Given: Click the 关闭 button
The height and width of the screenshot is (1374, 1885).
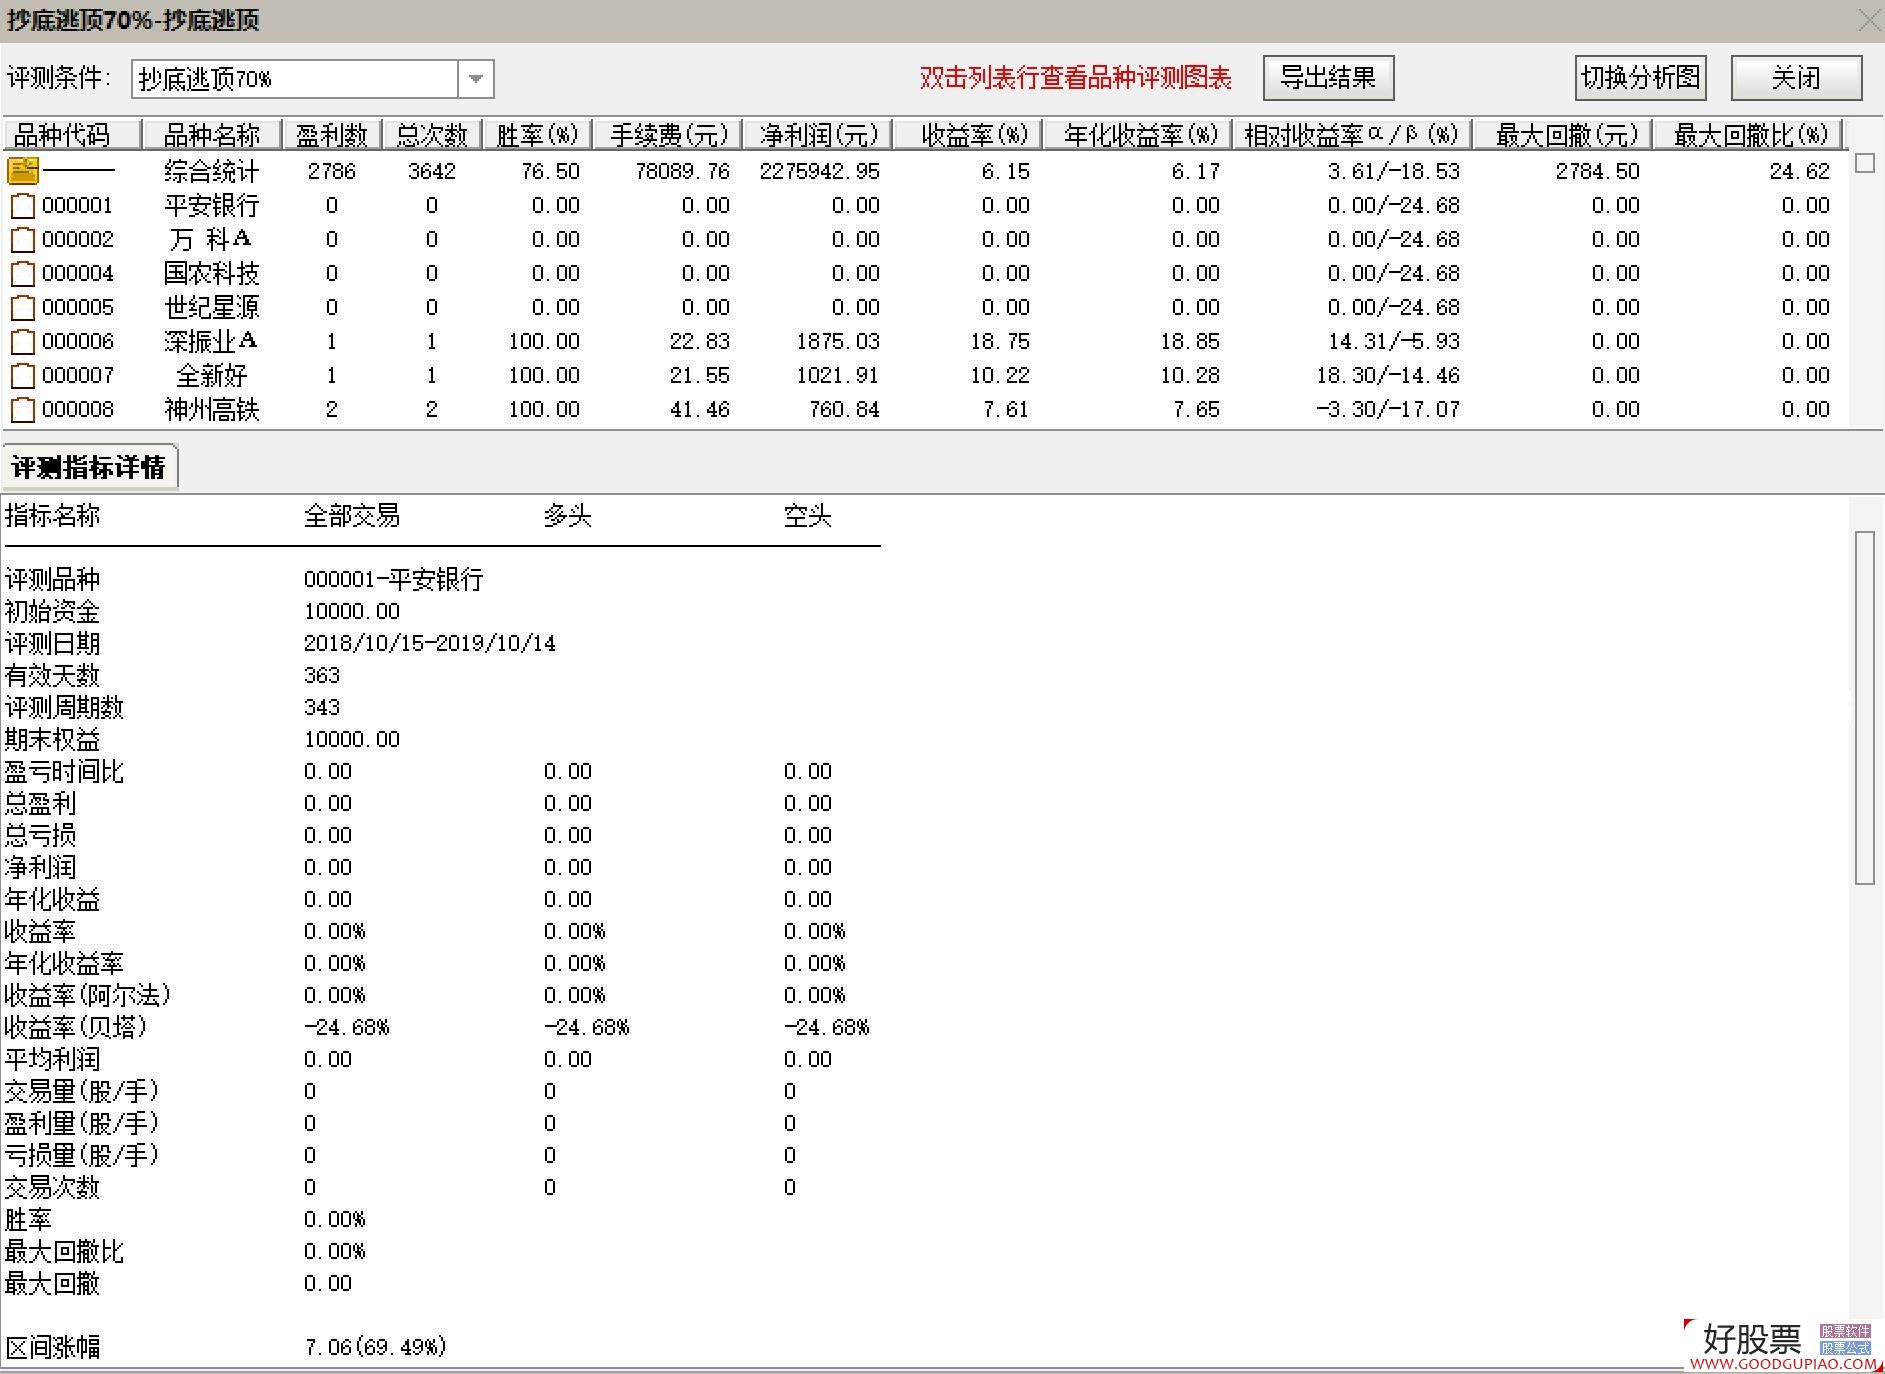Looking at the screenshot, I should [1796, 78].
